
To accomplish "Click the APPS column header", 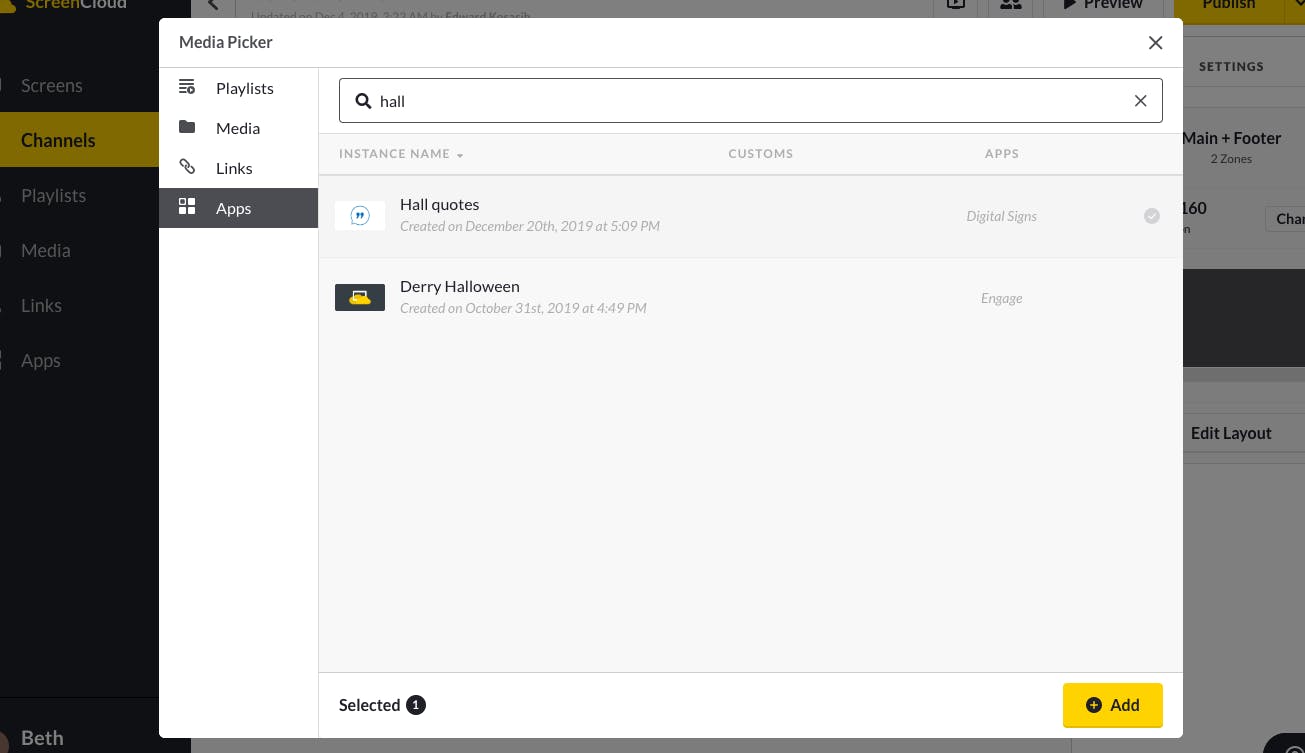I will coord(1001,154).
